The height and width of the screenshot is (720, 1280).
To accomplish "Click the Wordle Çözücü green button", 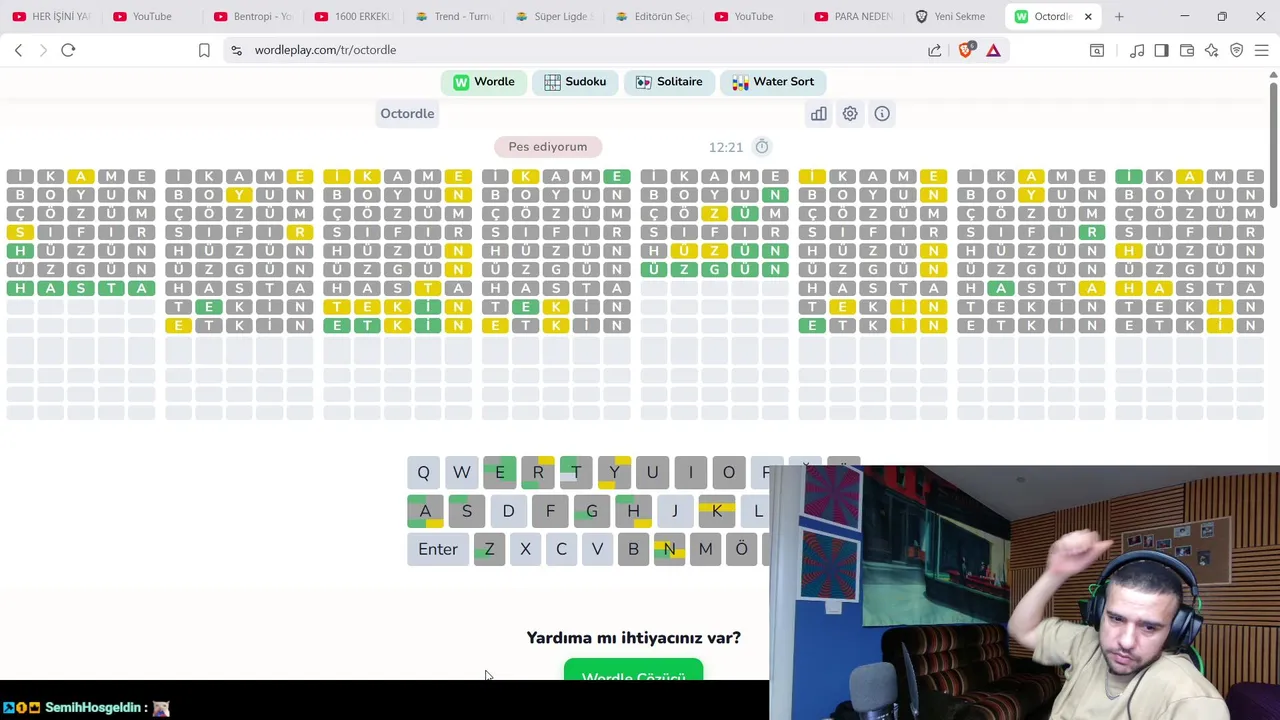I will pos(633,671).
